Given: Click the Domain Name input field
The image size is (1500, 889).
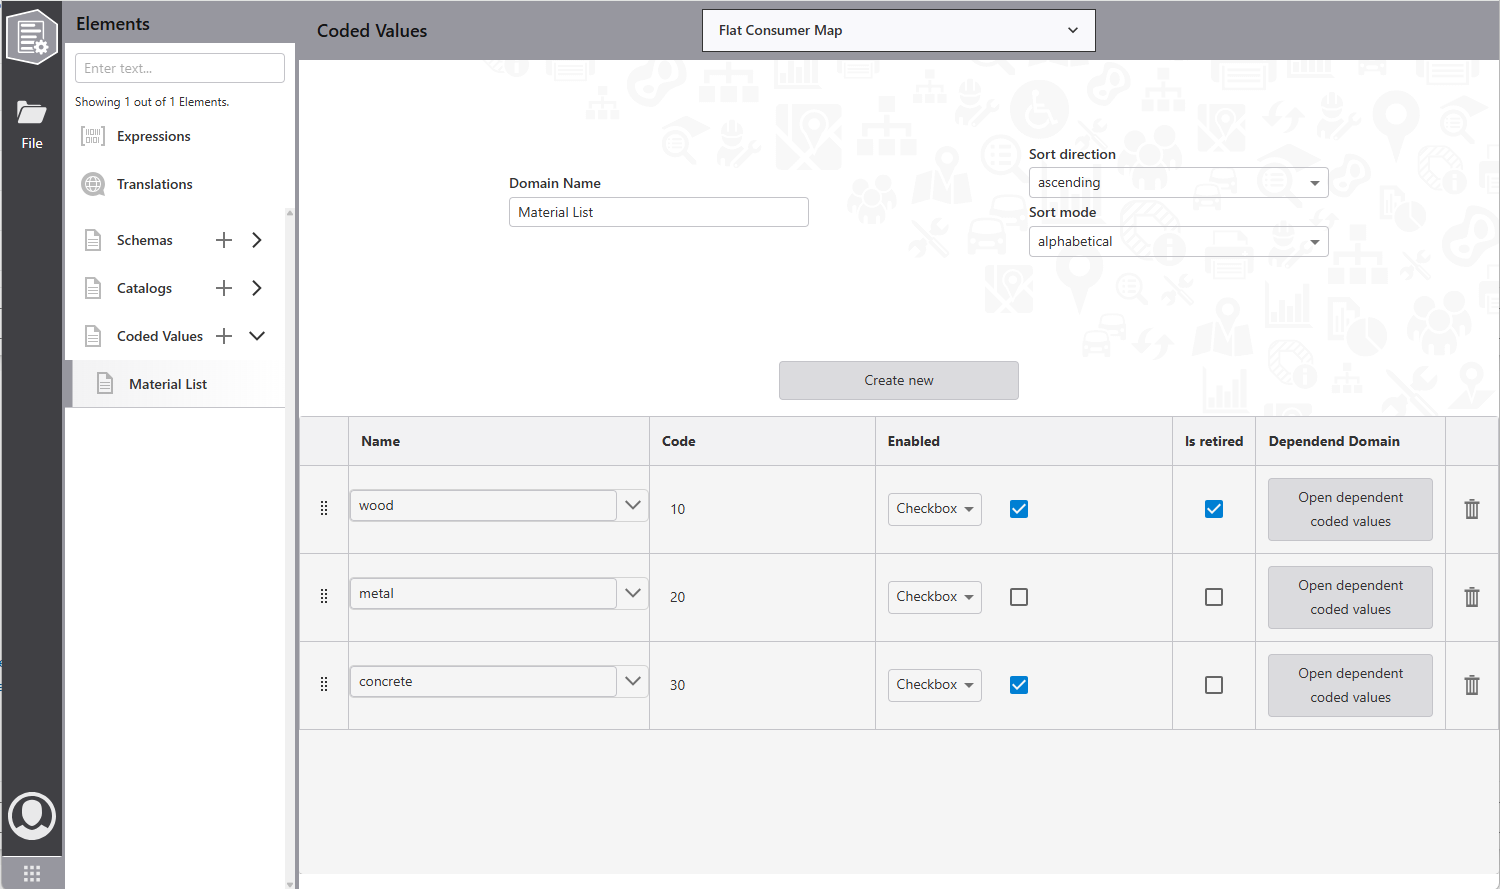Looking at the screenshot, I should 658,212.
